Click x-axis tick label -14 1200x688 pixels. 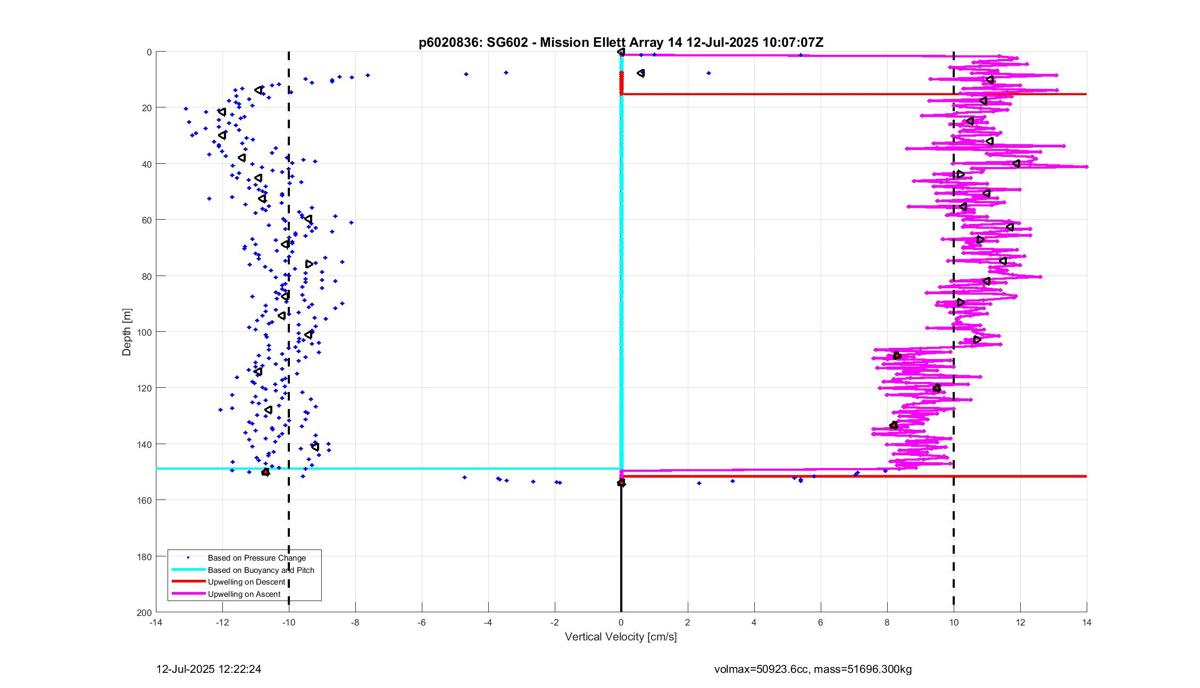pos(155,622)
